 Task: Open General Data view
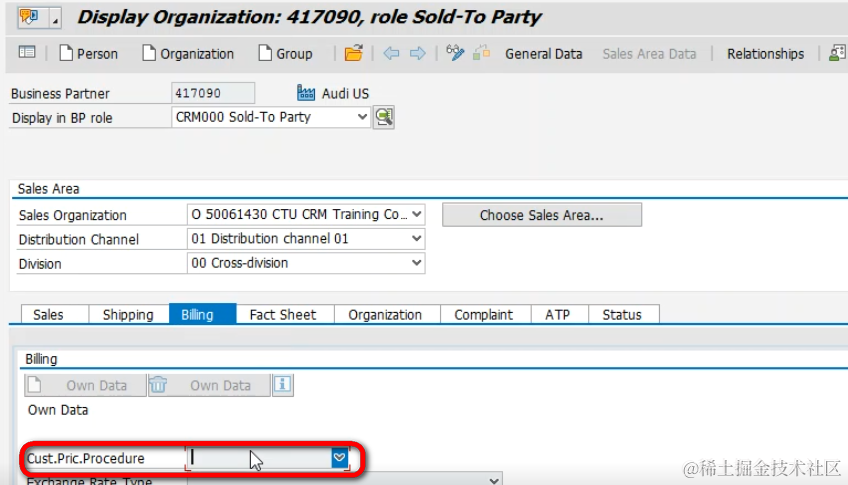(x=544, y=54)
